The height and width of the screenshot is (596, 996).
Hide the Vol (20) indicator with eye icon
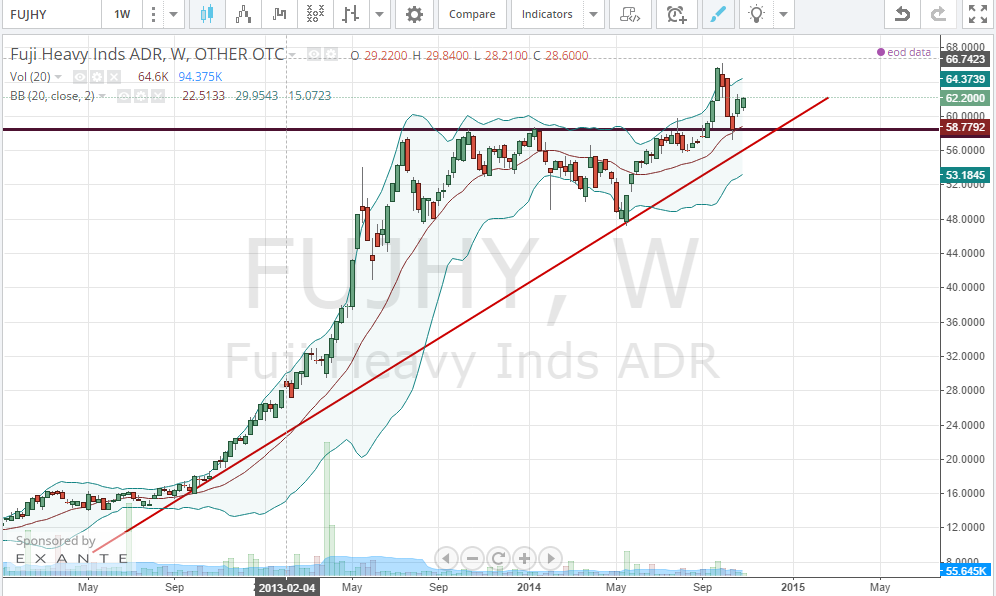tap(79, 77)
